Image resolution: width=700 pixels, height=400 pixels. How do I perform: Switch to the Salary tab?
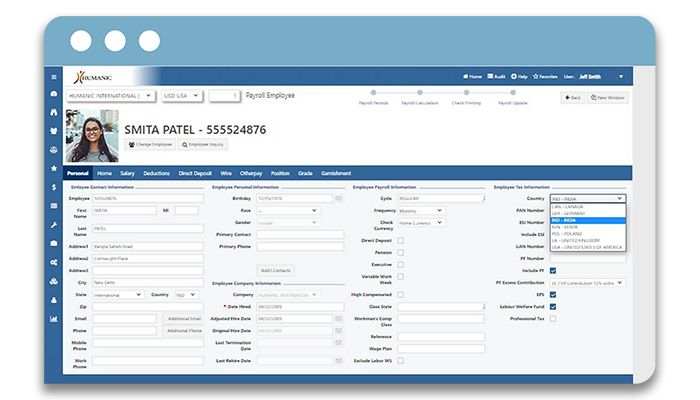[x=128, y=173]
